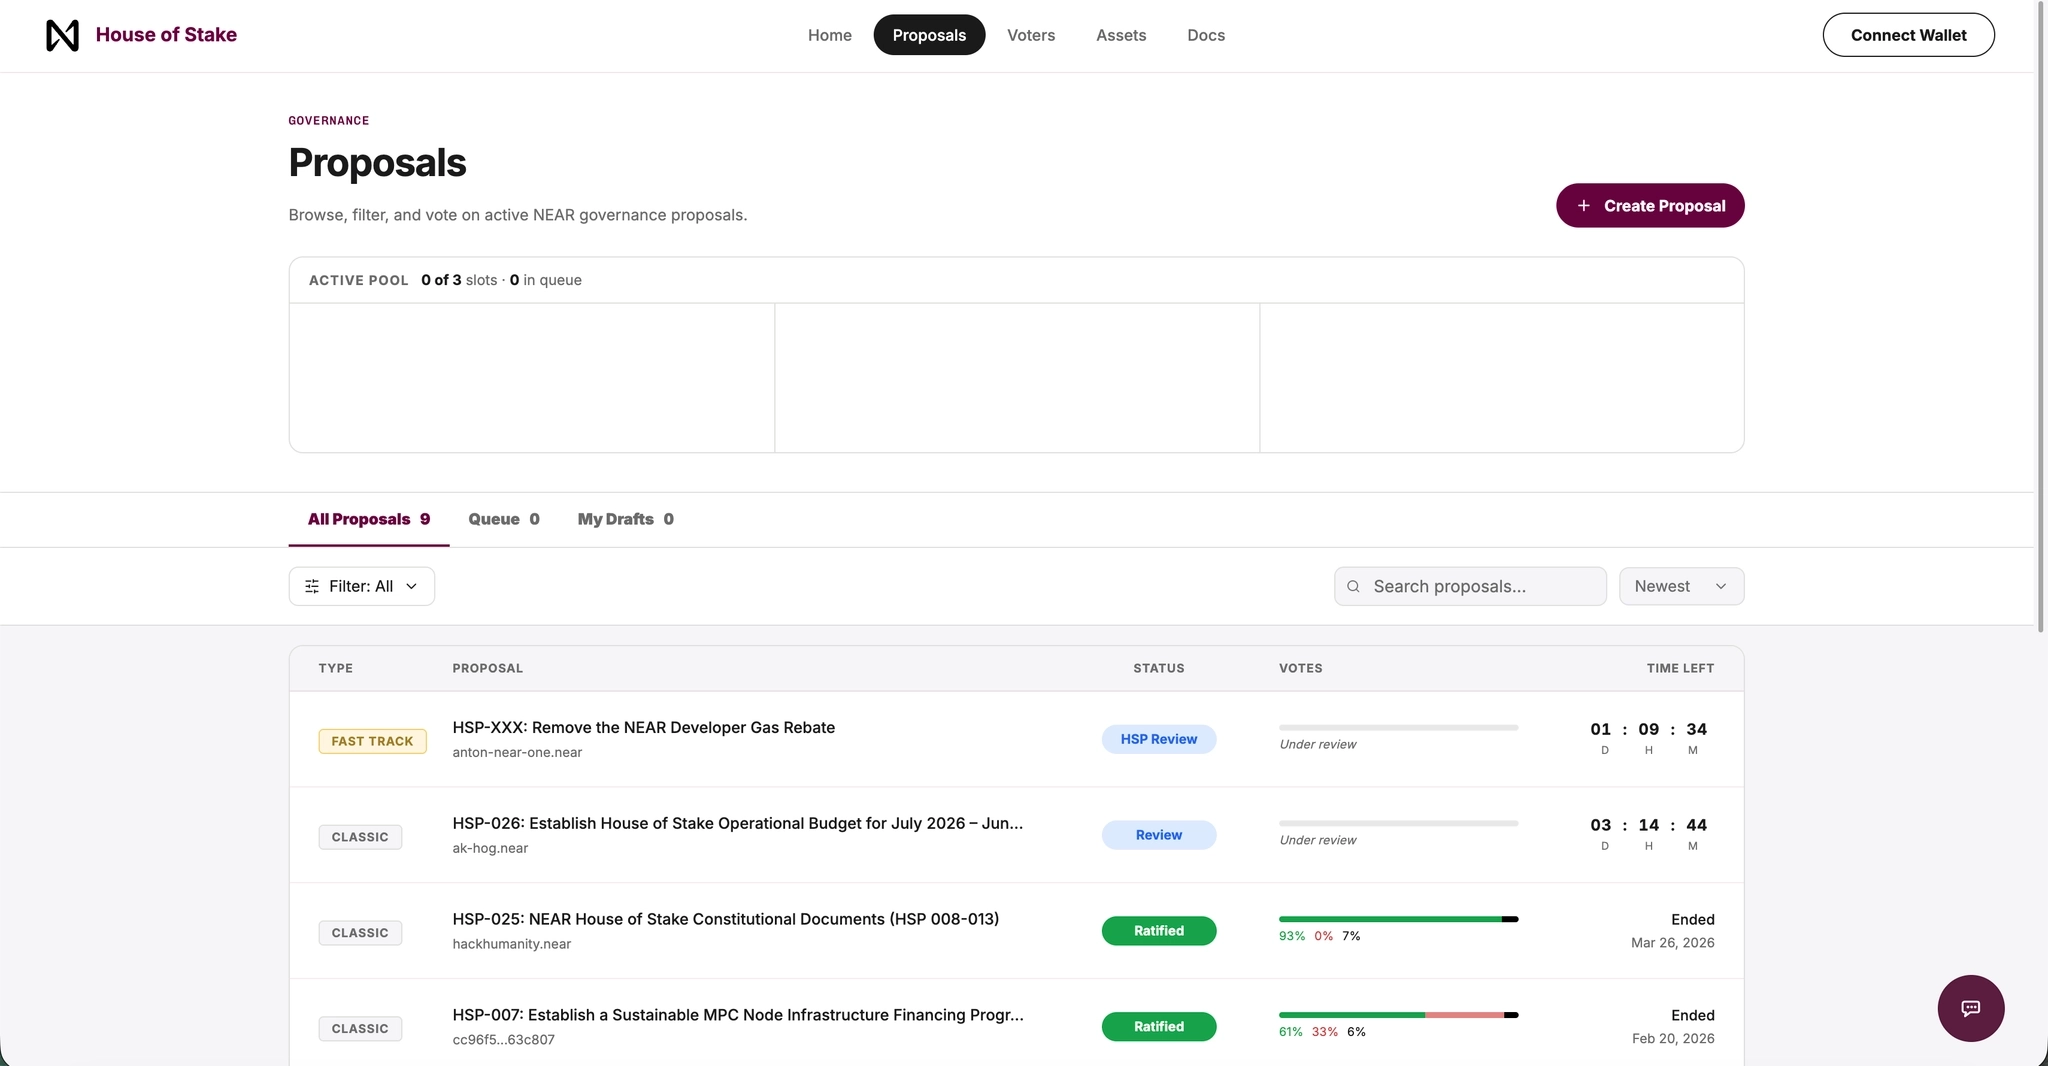Click the page vertical scrollbar
2048x1066 pixels.
coord(2041,316)
